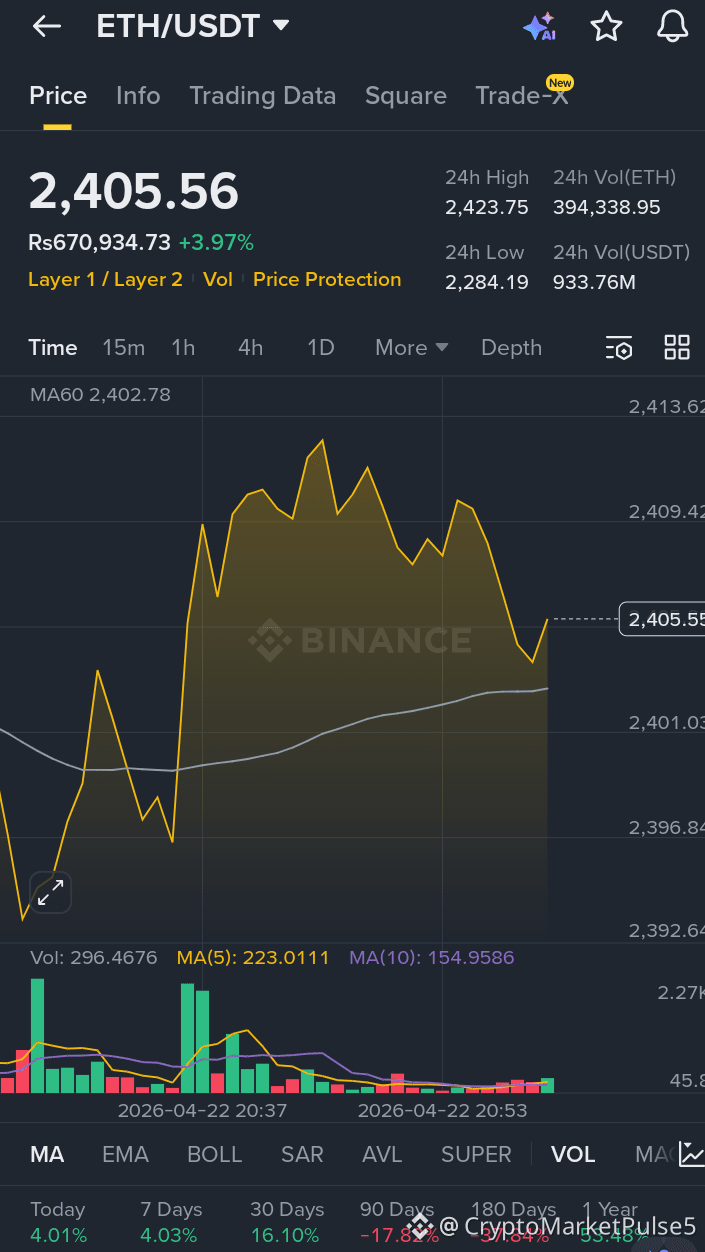The image size is (705, 1252).
Task: Select the 4h interval
Action: pyautogui.click(x=251, y=348)
